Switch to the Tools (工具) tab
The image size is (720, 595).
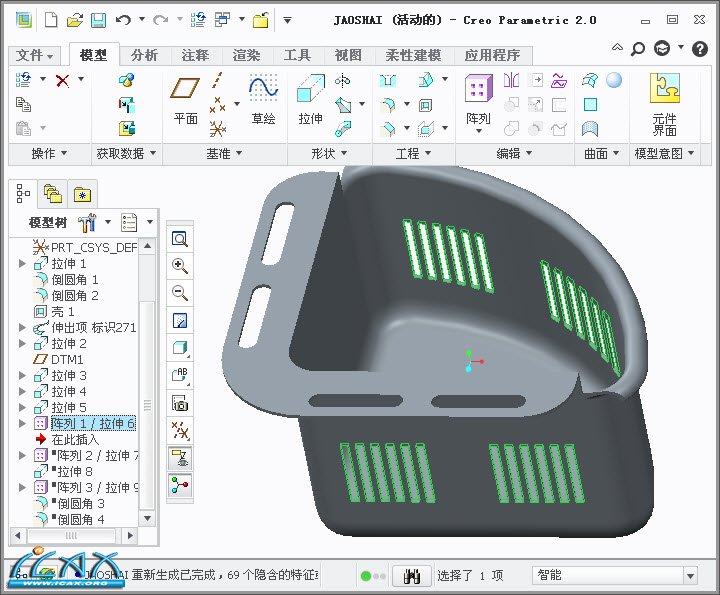[297, 56]
